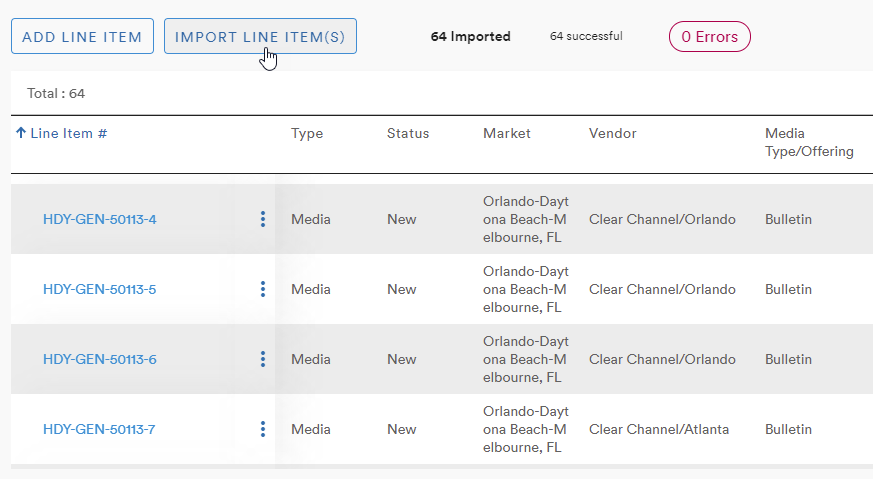
Task: Click Bulletin in the 50113-4 row
Action: [x=788, y=219]
